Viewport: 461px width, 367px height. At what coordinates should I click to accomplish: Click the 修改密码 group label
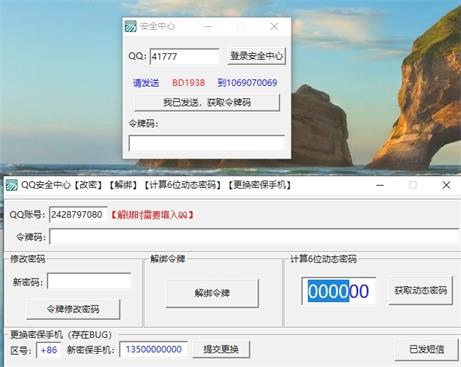click(x=28, y=259)
